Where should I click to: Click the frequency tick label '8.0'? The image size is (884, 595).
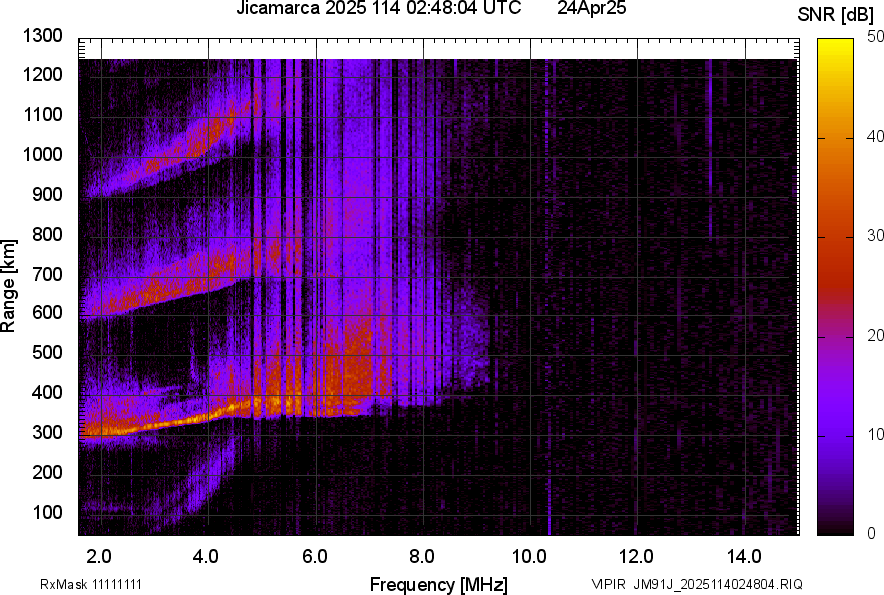coord(422,557)
